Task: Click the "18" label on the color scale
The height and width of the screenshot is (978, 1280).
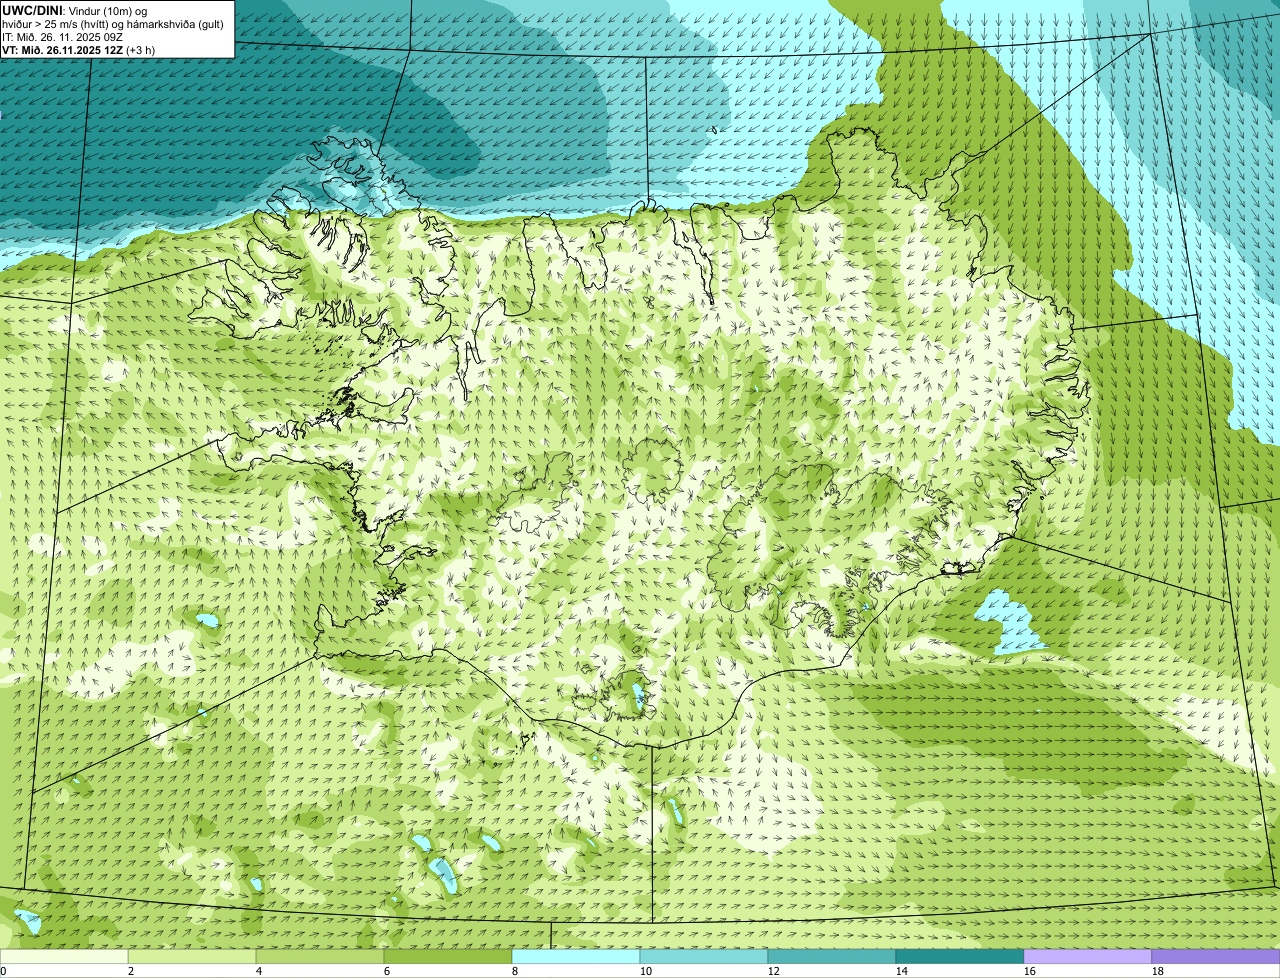Action: (x=1157, y=971)
